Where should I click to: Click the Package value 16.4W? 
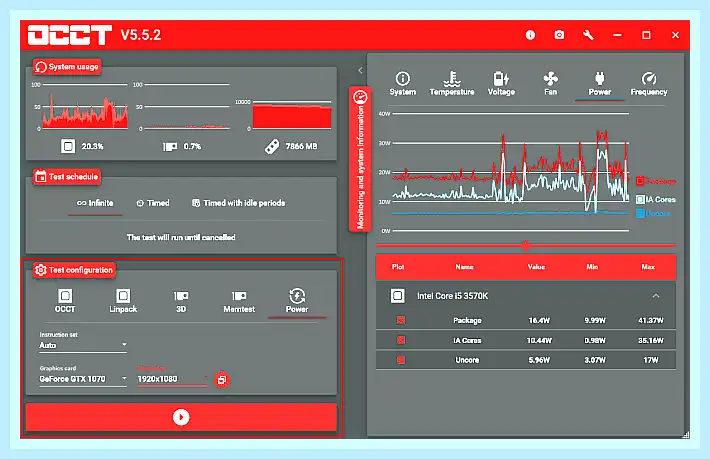(x=539, y=320)
